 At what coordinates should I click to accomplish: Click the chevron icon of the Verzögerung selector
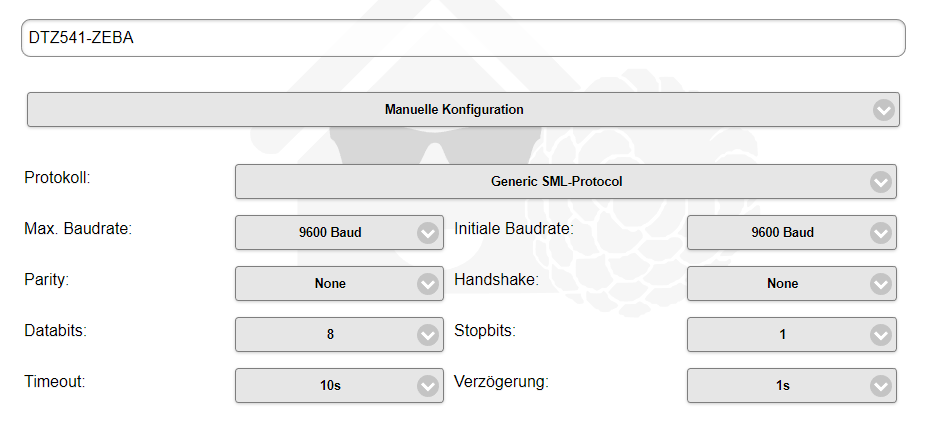tap(880, 386)
